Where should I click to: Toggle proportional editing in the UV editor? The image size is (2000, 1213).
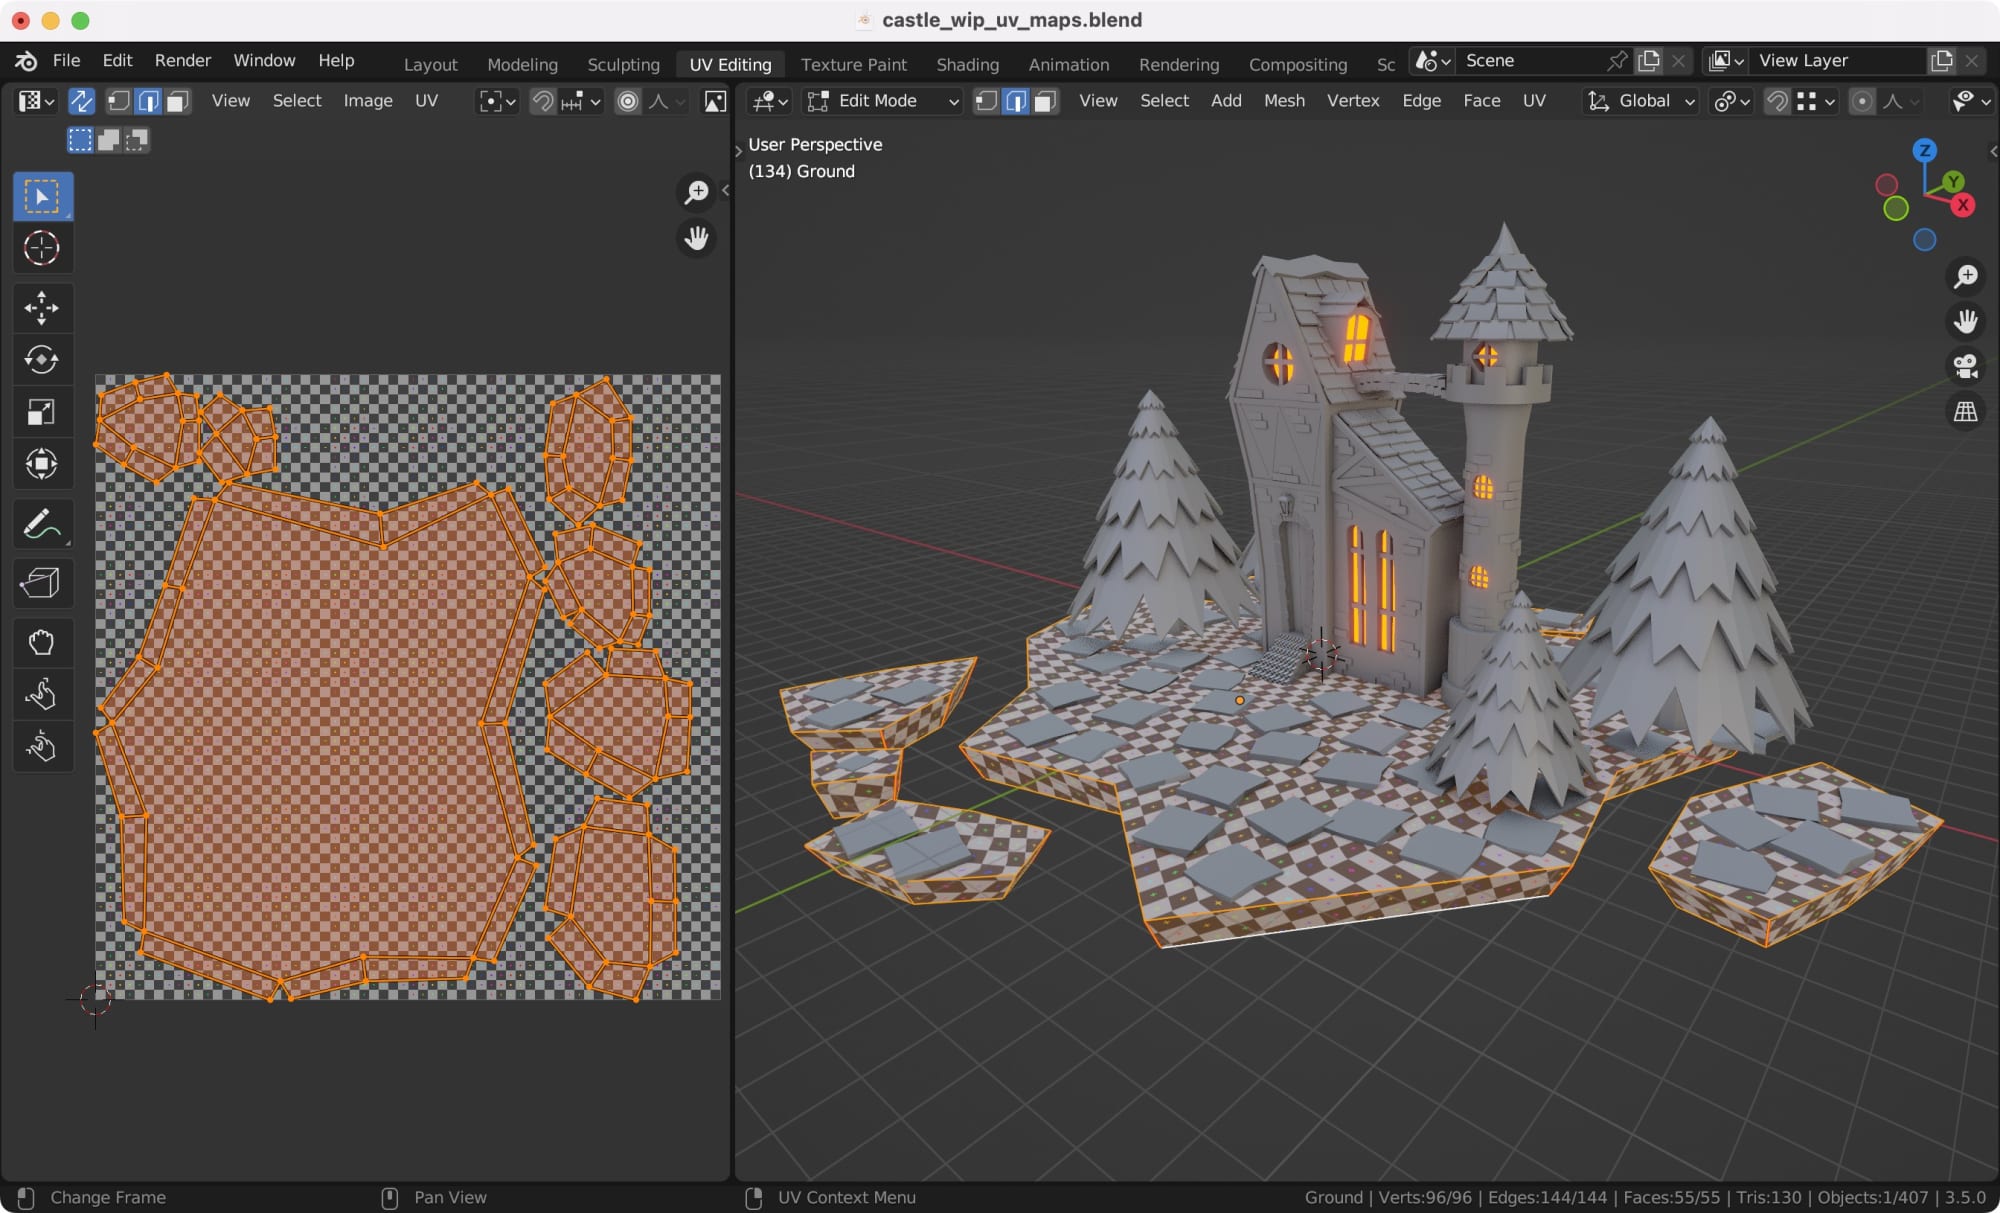[x=626, y=101]
